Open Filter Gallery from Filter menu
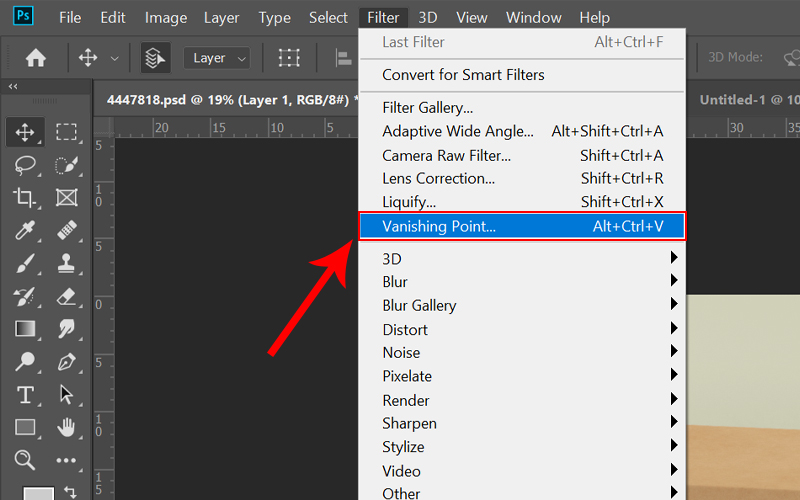This screenshot has width=800, height=500. (522, 108)
